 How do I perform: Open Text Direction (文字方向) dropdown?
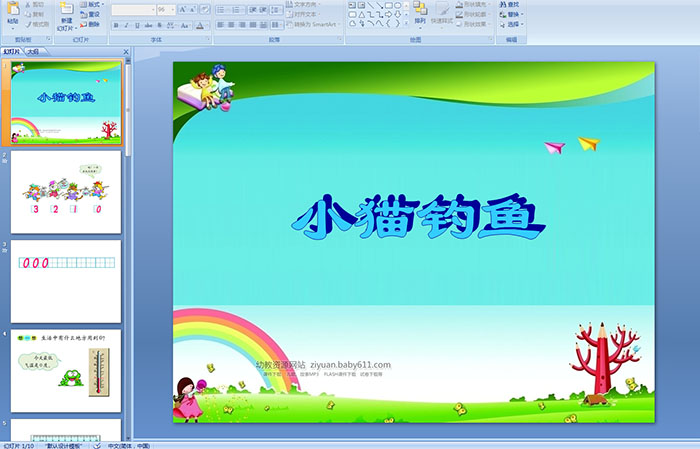[304, 4]
